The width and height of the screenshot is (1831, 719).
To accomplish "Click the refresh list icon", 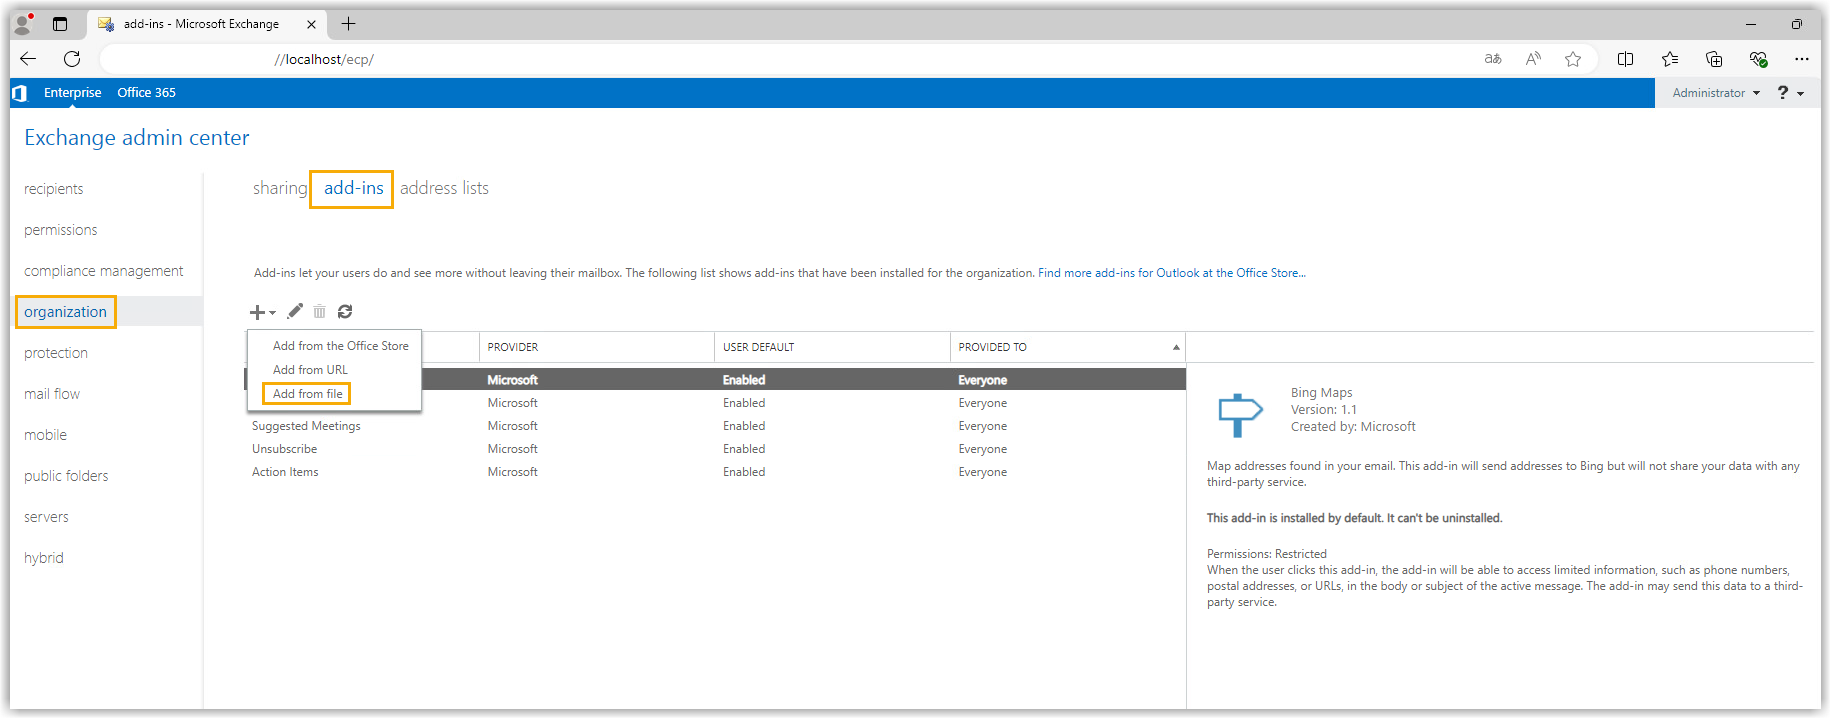I will 345,311.
